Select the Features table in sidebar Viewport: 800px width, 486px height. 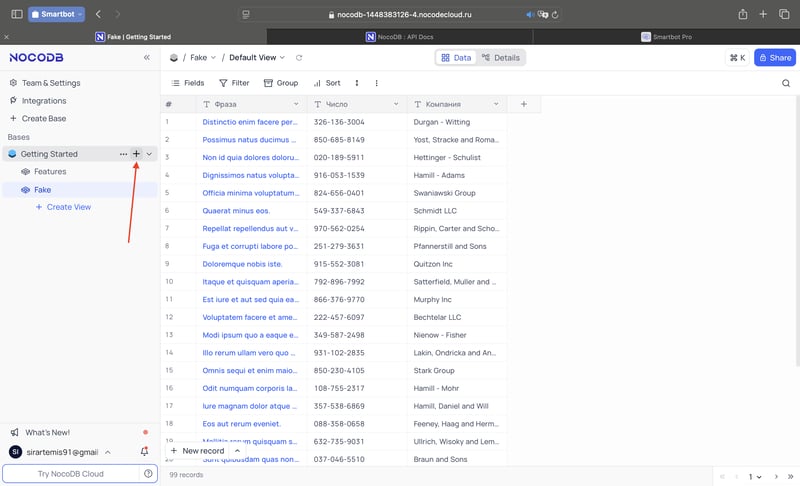point(50,171)
